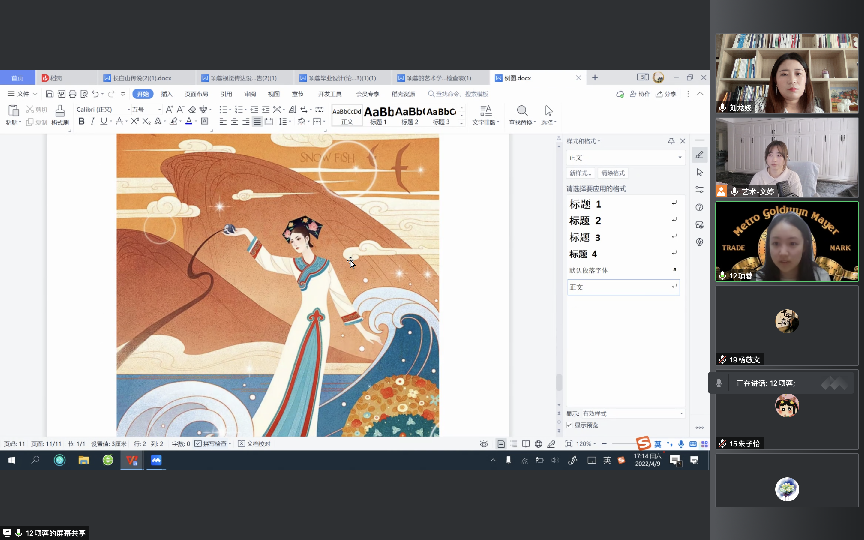
Task: Close the styles and formatting pane
Action: [x=683, y=141]
